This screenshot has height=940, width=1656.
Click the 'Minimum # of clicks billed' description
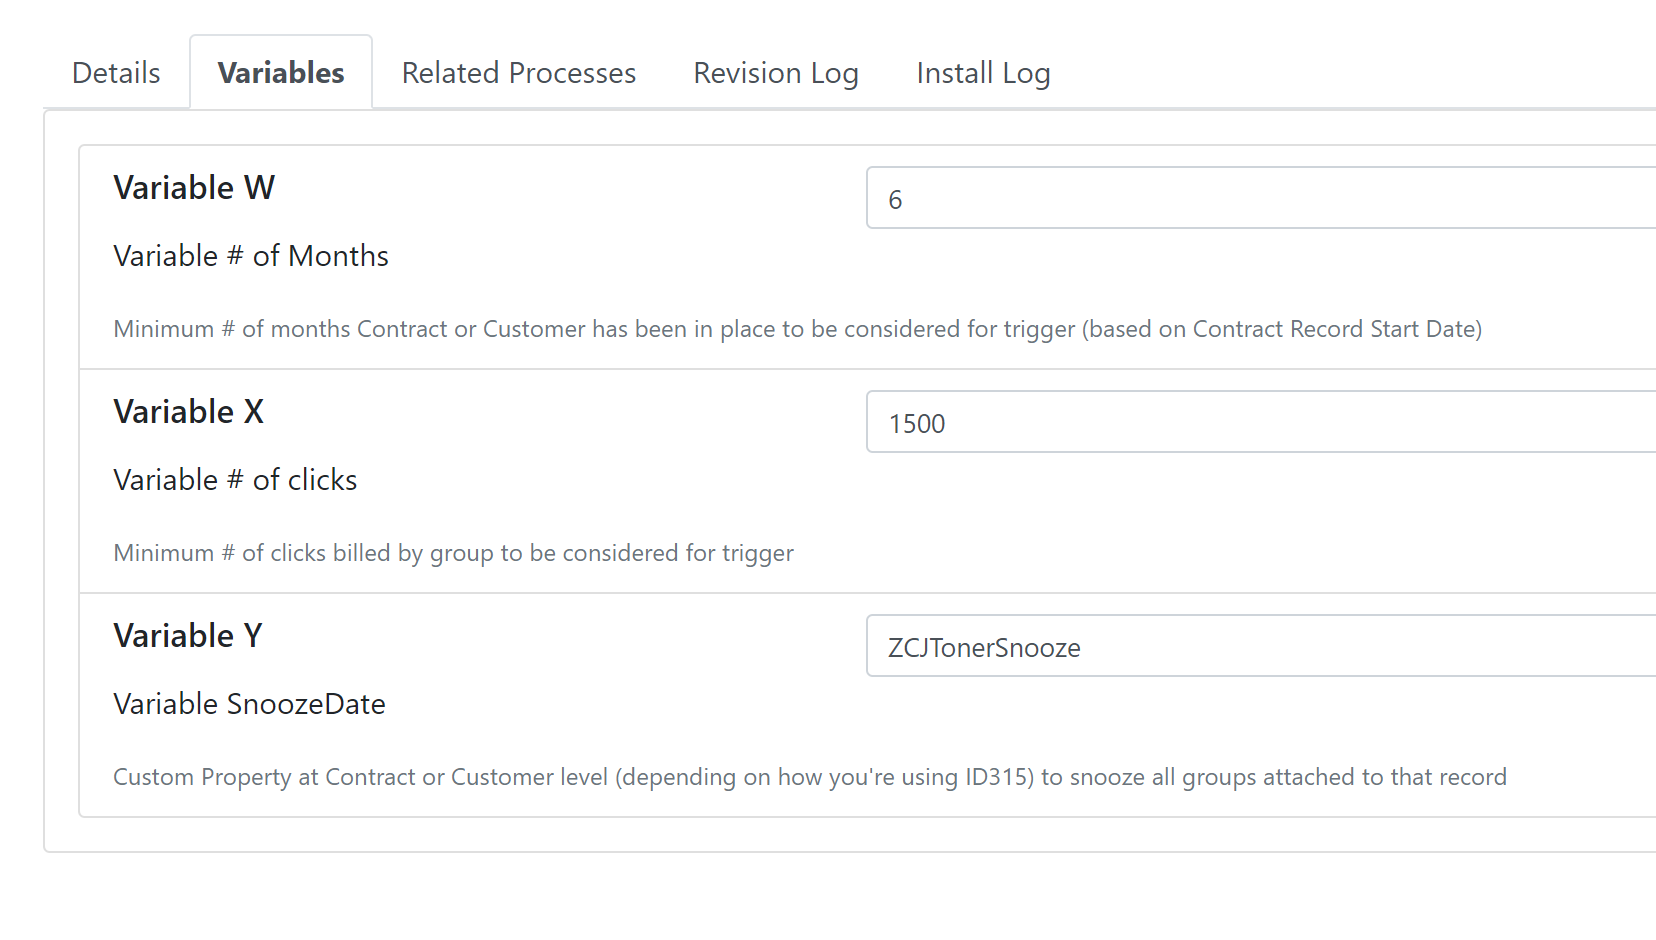click(x=453, y=553)
